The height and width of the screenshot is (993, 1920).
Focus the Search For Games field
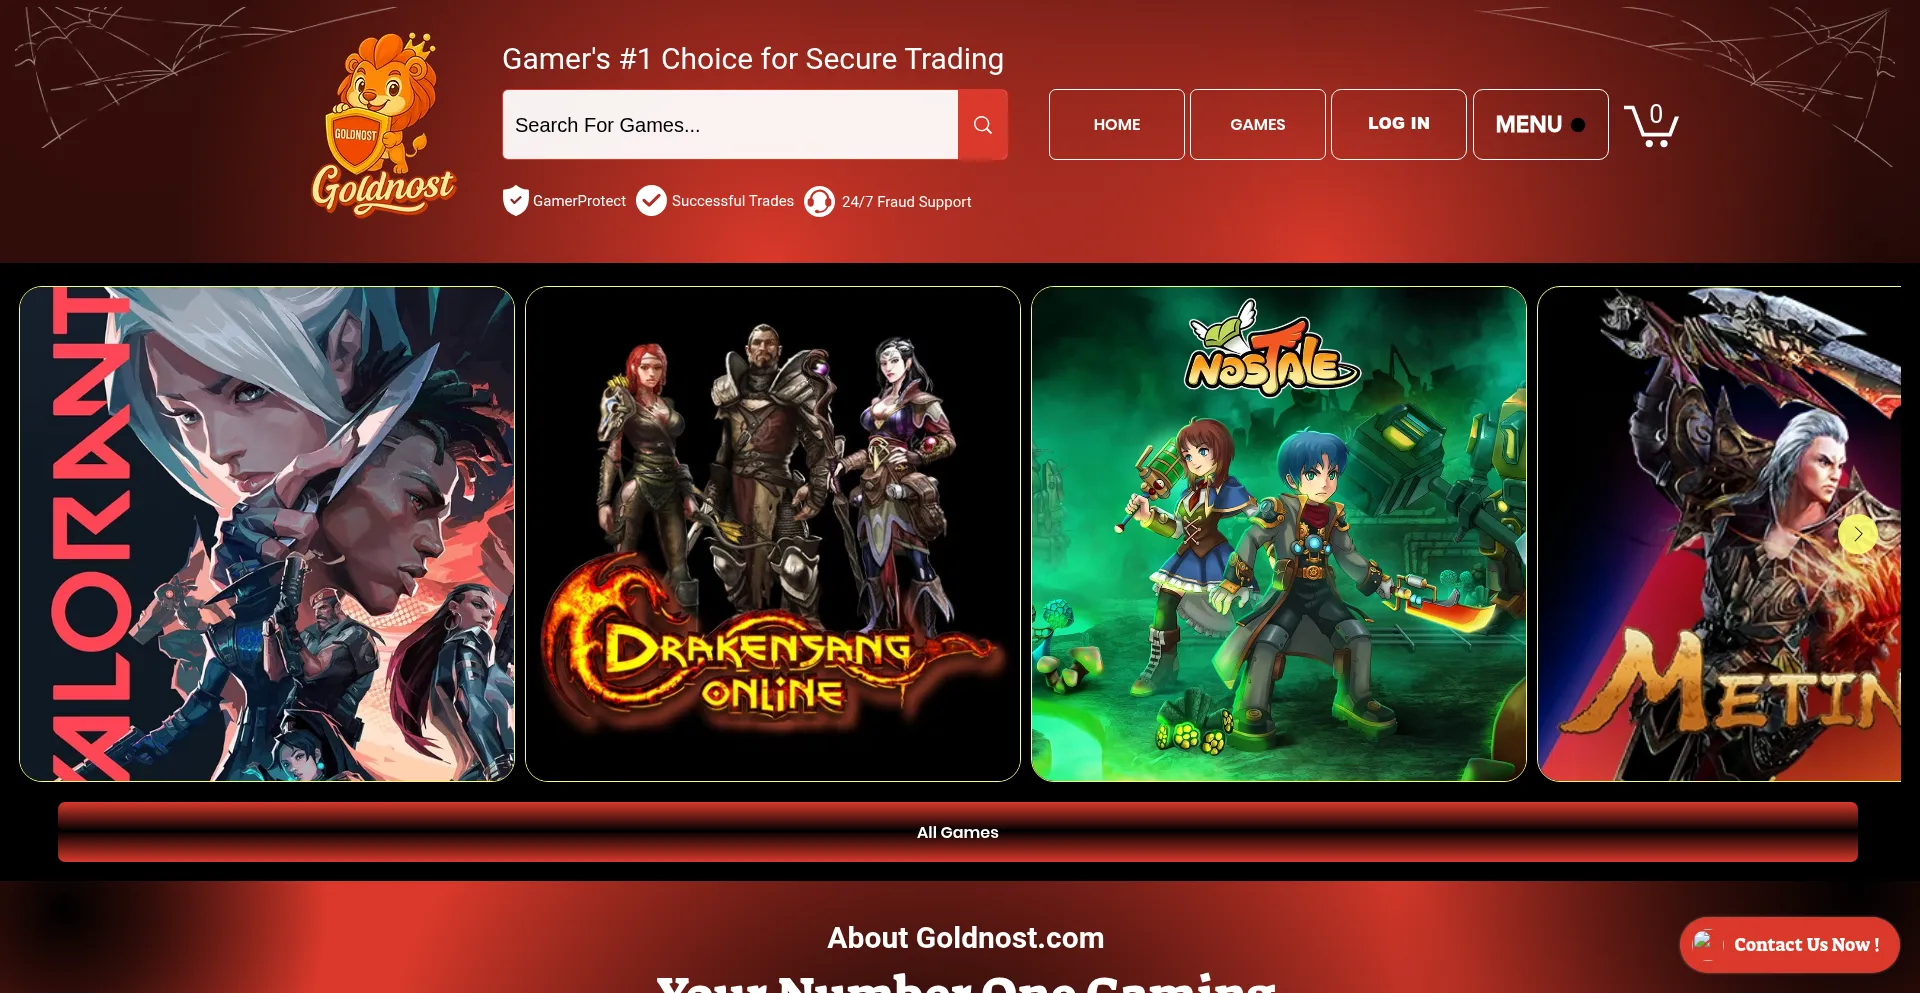pos(730,125)
